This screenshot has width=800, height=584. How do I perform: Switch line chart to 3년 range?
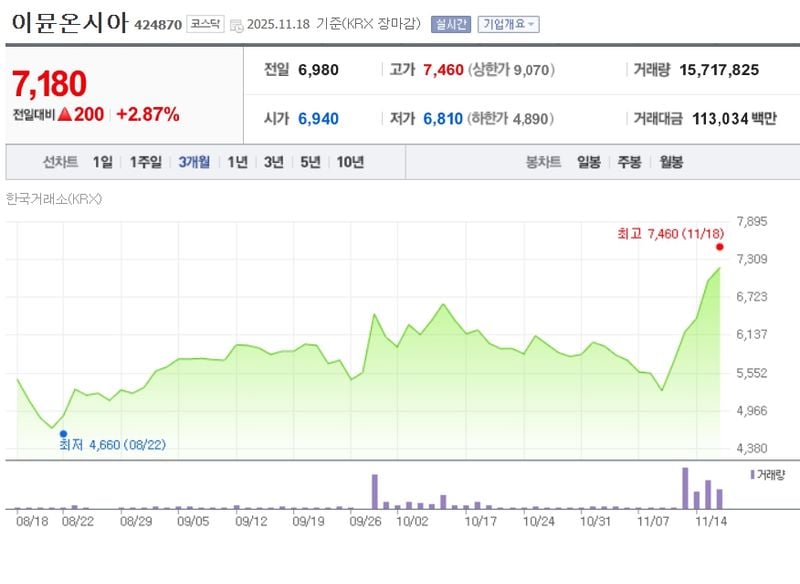tap(273, 162)
